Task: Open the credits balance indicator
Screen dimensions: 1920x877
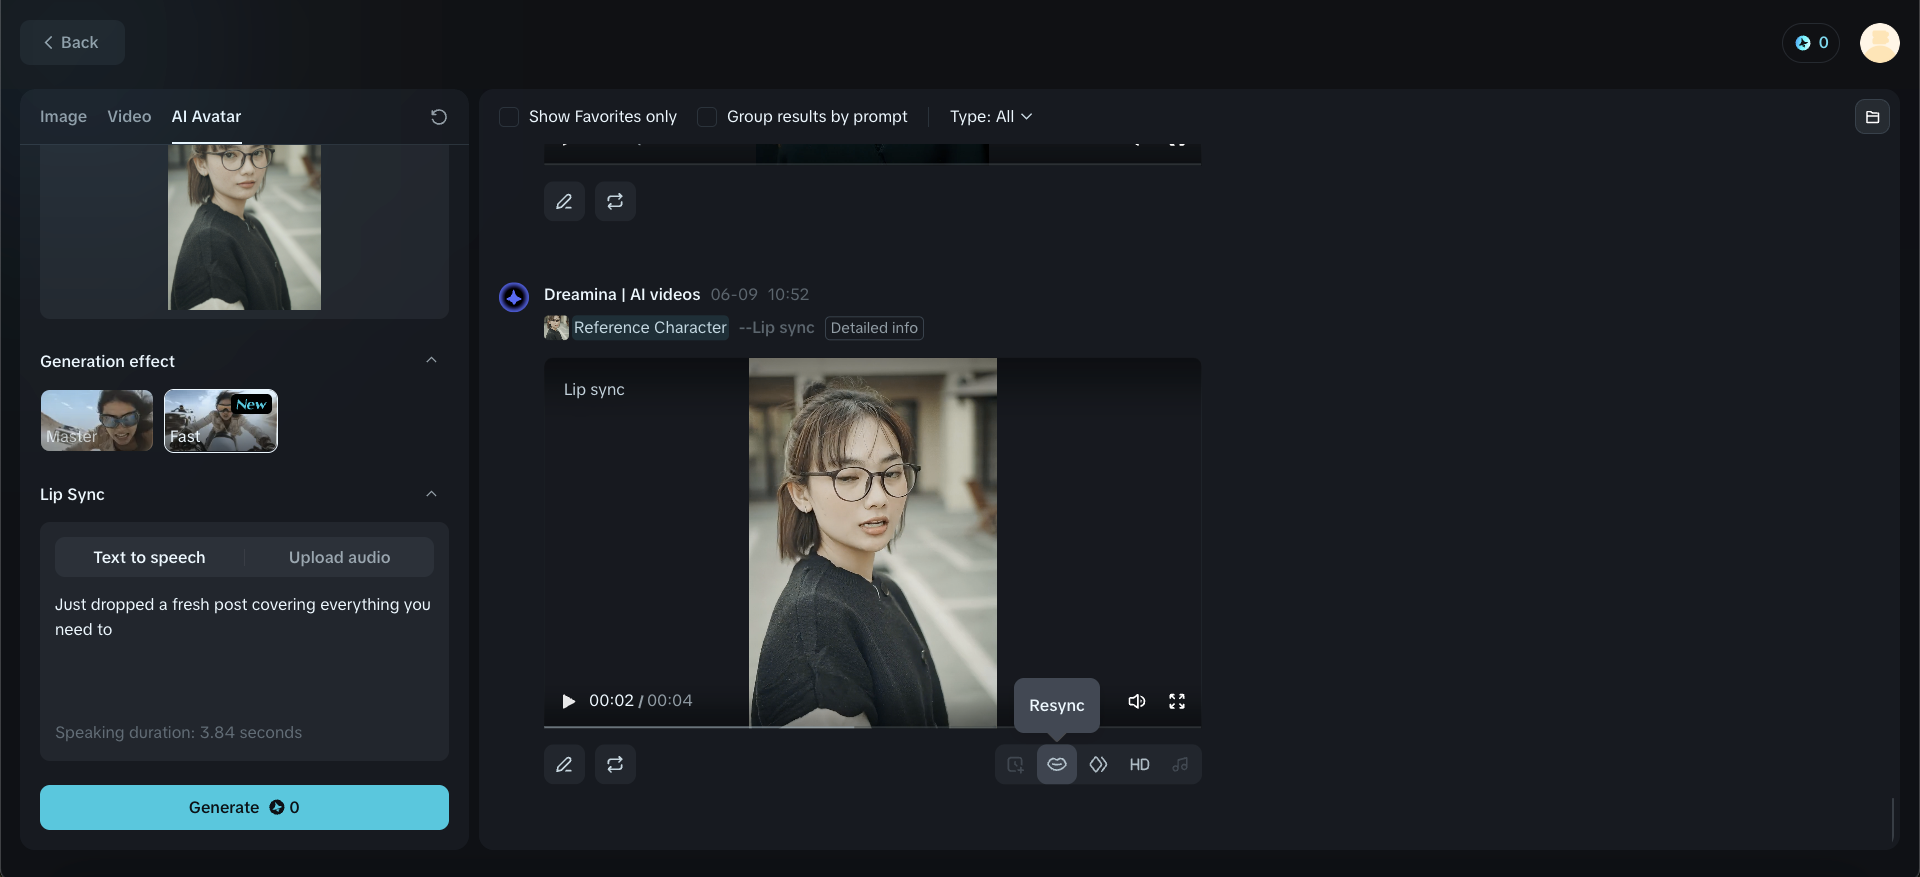Action: 1811,43
